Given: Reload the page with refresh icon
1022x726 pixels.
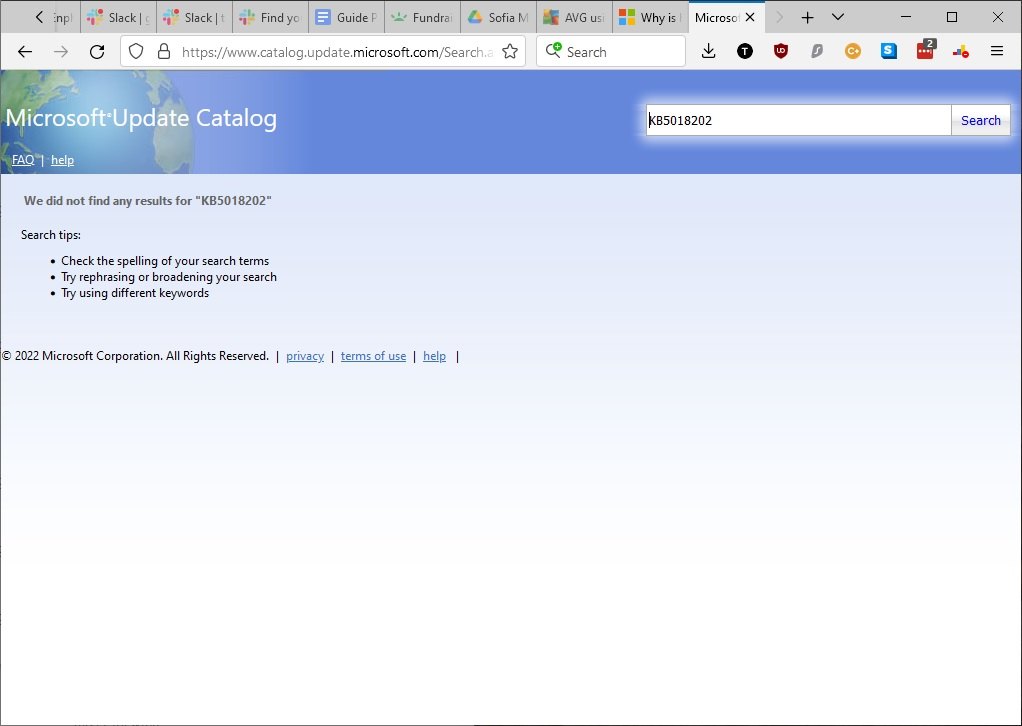Looking at the screenshot, I should 97,51.
